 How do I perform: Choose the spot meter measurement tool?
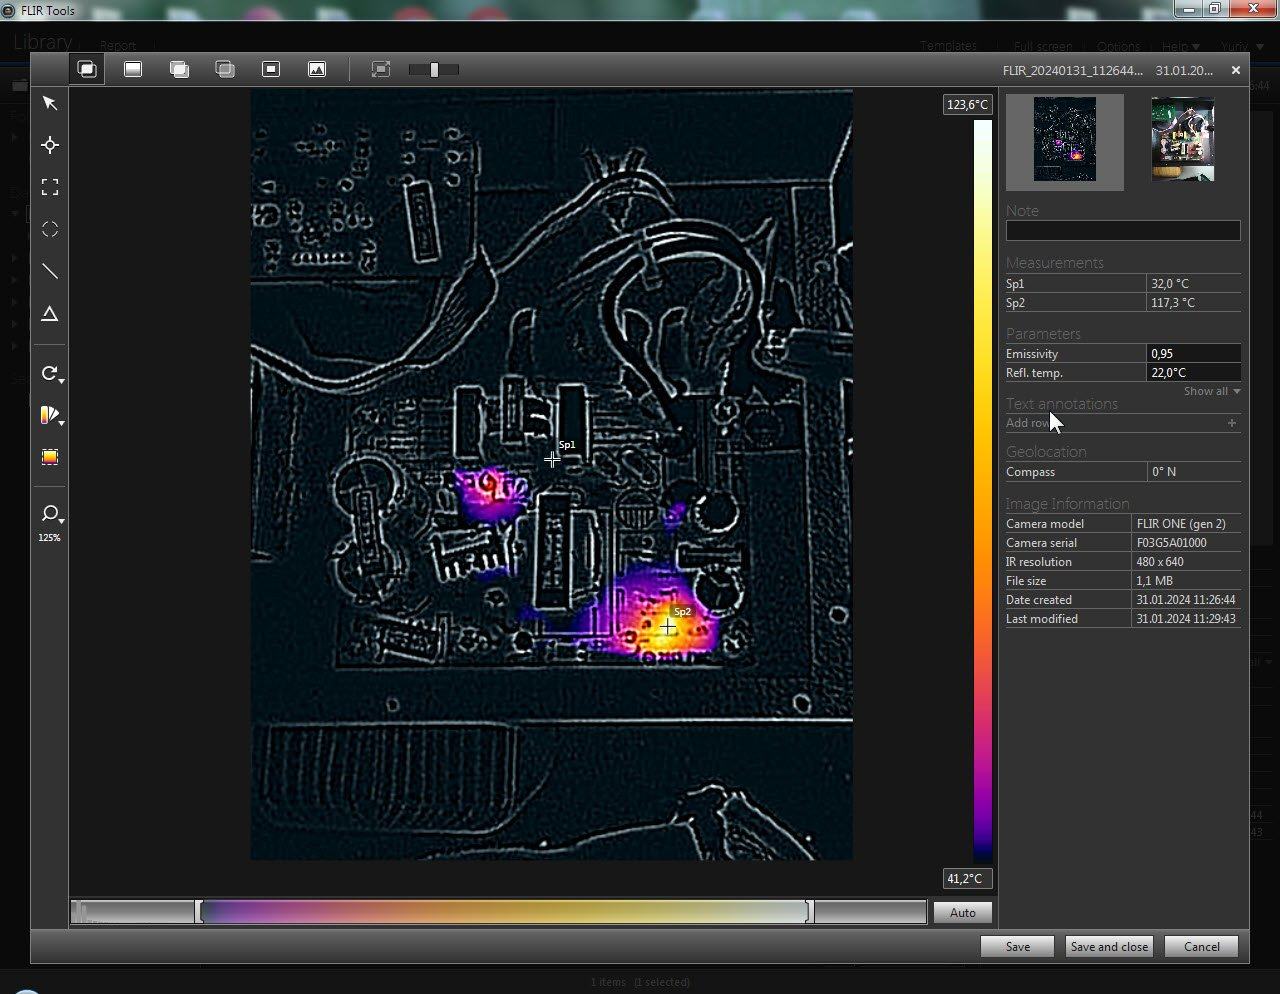point(50,146)
